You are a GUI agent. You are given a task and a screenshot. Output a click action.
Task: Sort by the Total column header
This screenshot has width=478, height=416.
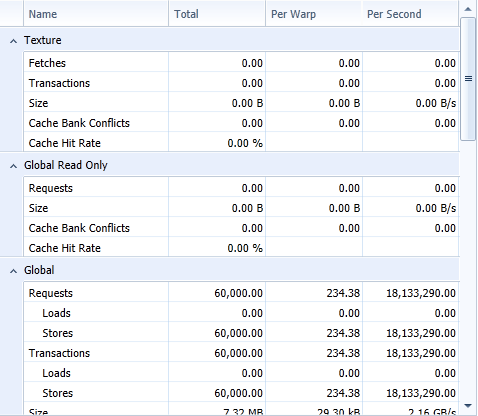pos(217,14)
